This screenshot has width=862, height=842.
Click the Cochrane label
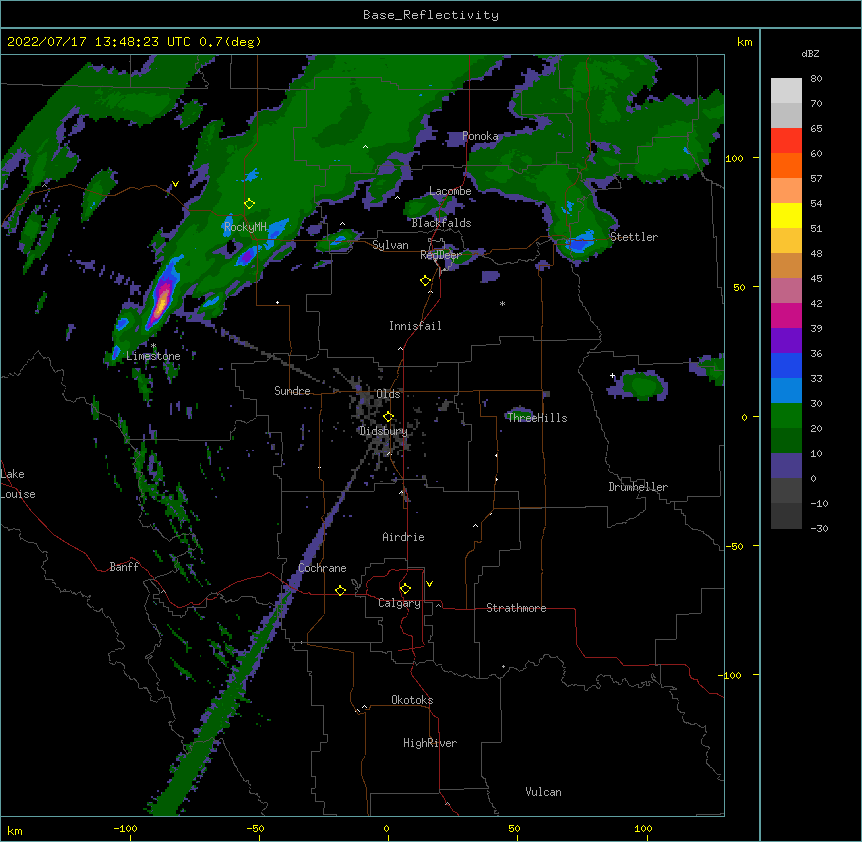click(x=322, y=568)
